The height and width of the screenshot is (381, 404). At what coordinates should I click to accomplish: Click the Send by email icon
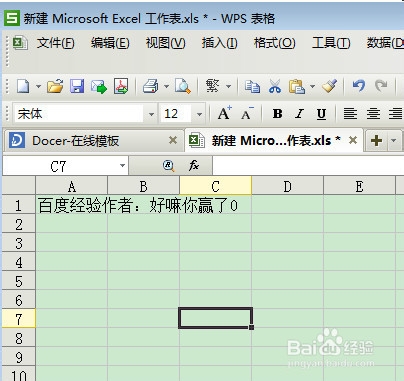99,86
